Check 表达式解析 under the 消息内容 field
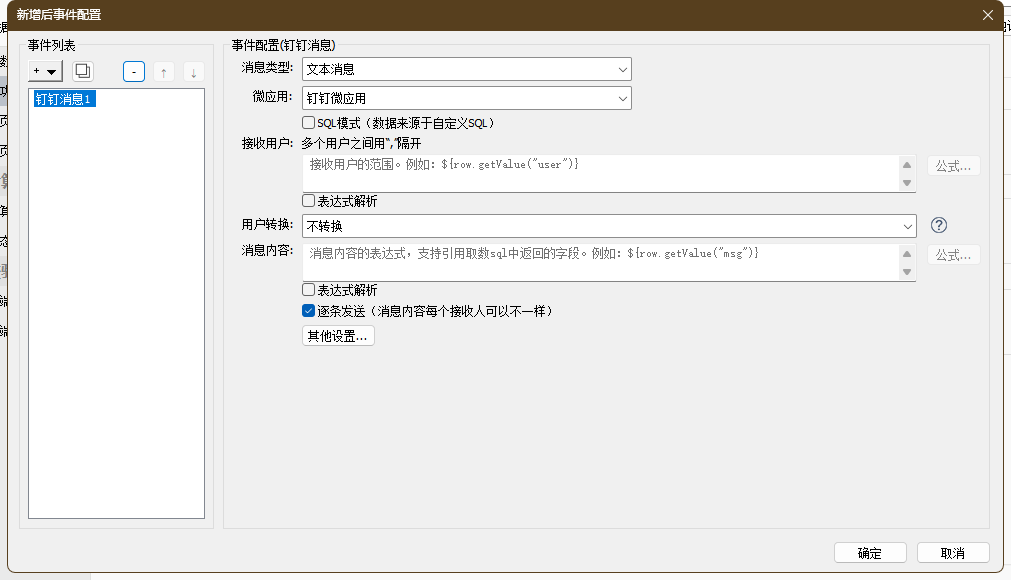 [309, 290]
